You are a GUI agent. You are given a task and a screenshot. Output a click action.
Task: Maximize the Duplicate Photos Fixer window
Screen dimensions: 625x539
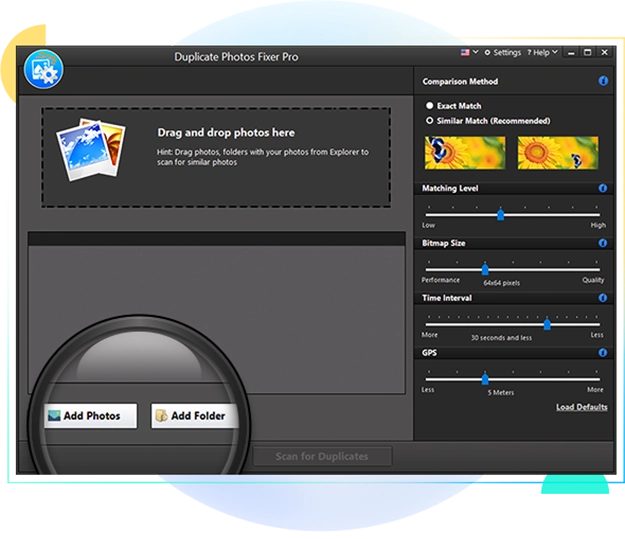pyautogui.click(x=588, y=53)
